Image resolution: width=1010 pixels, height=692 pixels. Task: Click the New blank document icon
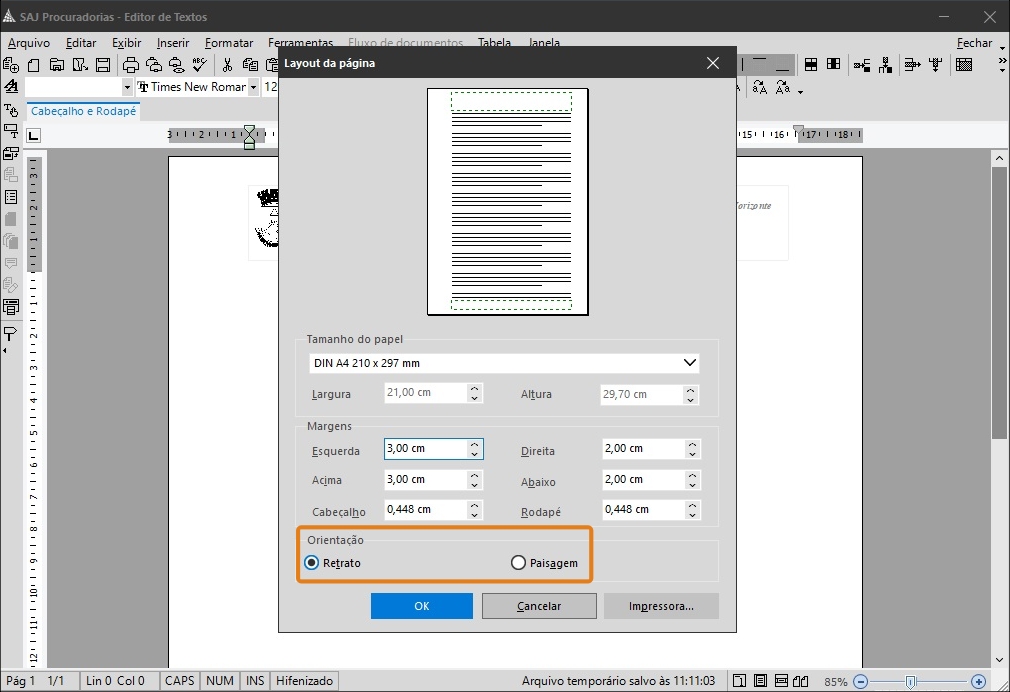pyautogui.click(x=34, y=65)
